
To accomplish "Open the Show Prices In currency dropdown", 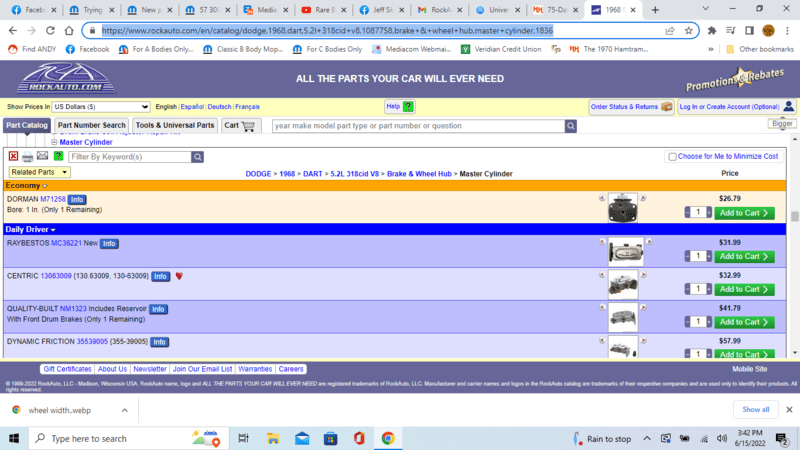I will 100,106.
